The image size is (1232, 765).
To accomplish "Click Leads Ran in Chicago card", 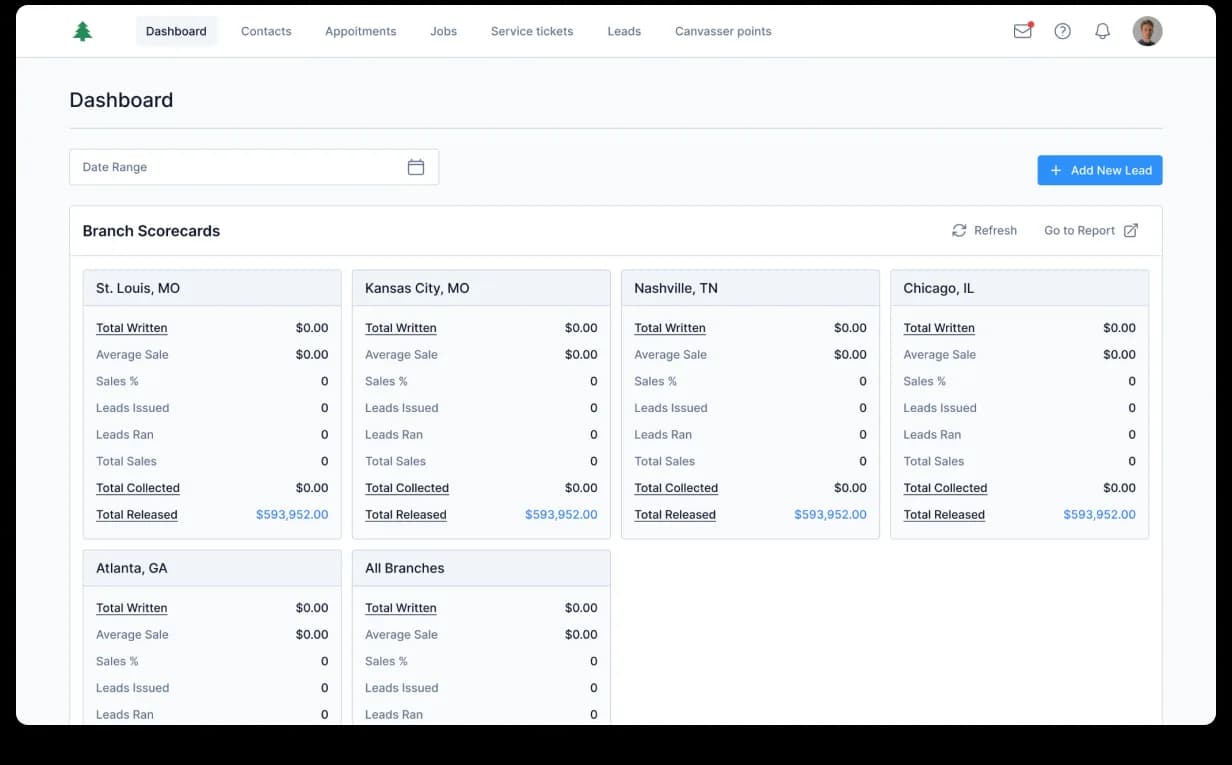I will click(932, 435).
